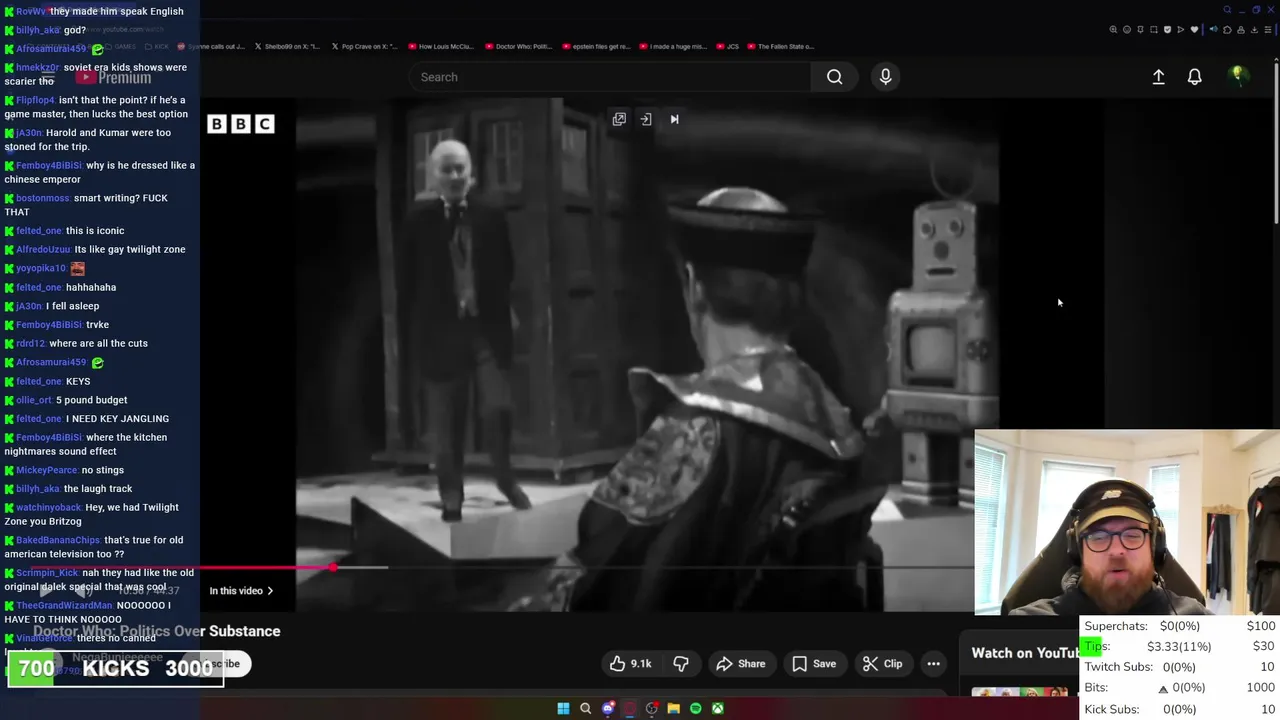Click the tab search icon at the browser window top
1280x720 pixels.
(1227, 10)
